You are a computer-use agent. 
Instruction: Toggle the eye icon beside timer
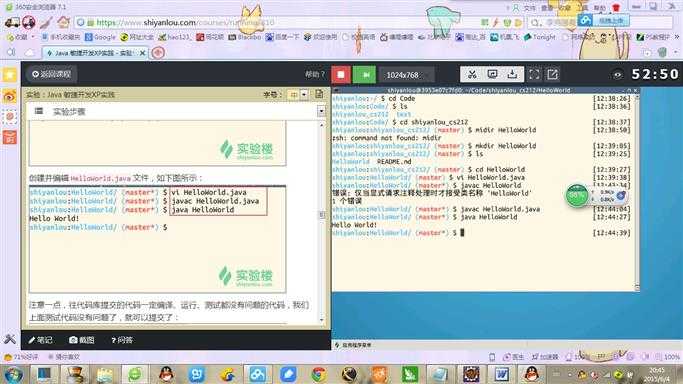[x=617, y=75]
